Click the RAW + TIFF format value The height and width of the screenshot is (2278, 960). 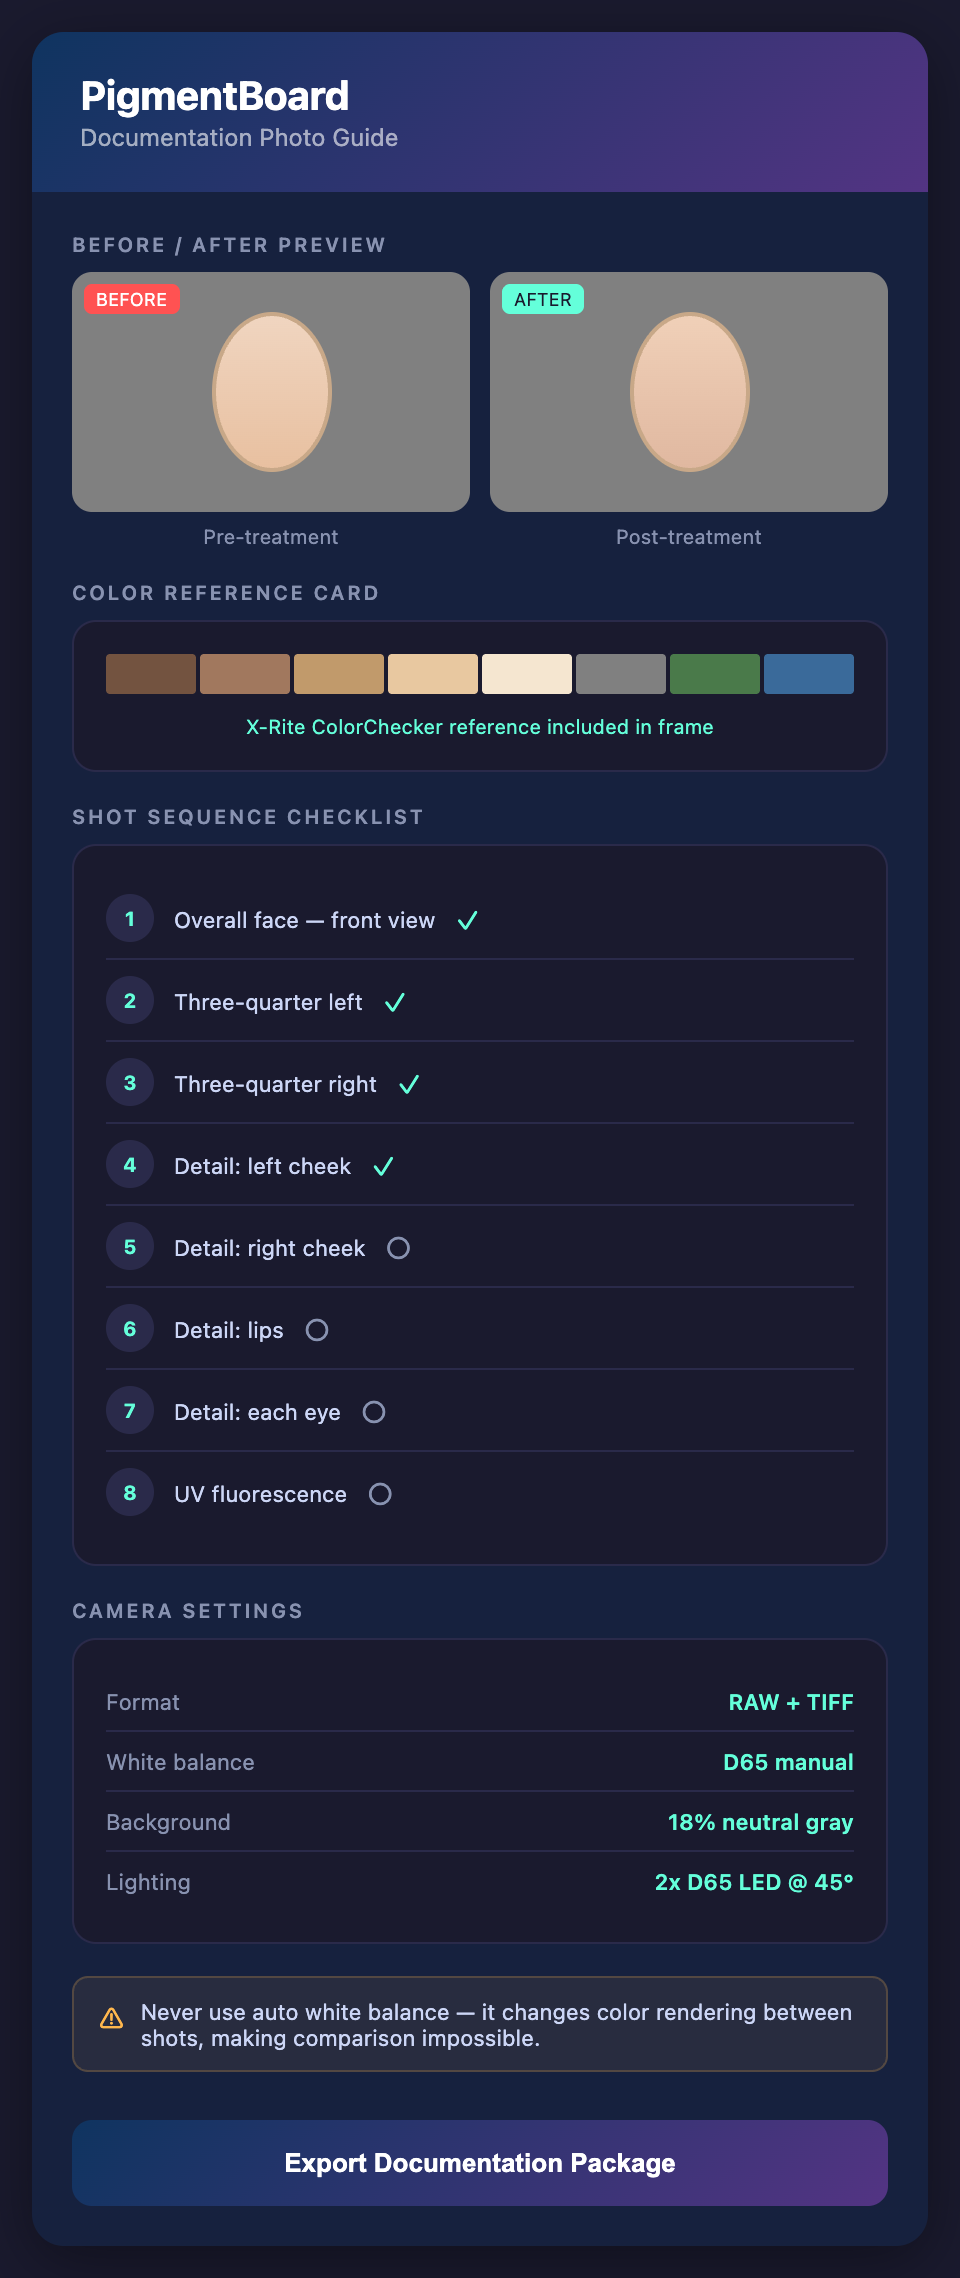pyautogui.click(x=790, y=1702)
